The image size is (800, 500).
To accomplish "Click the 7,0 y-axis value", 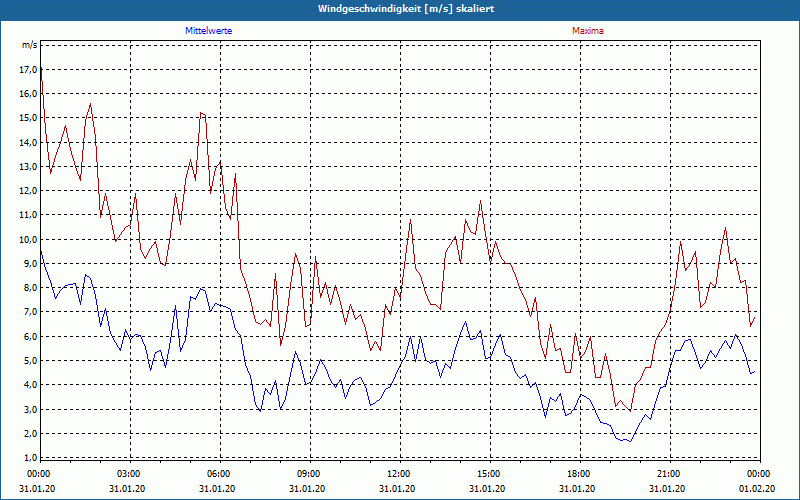I will point(30,312).
